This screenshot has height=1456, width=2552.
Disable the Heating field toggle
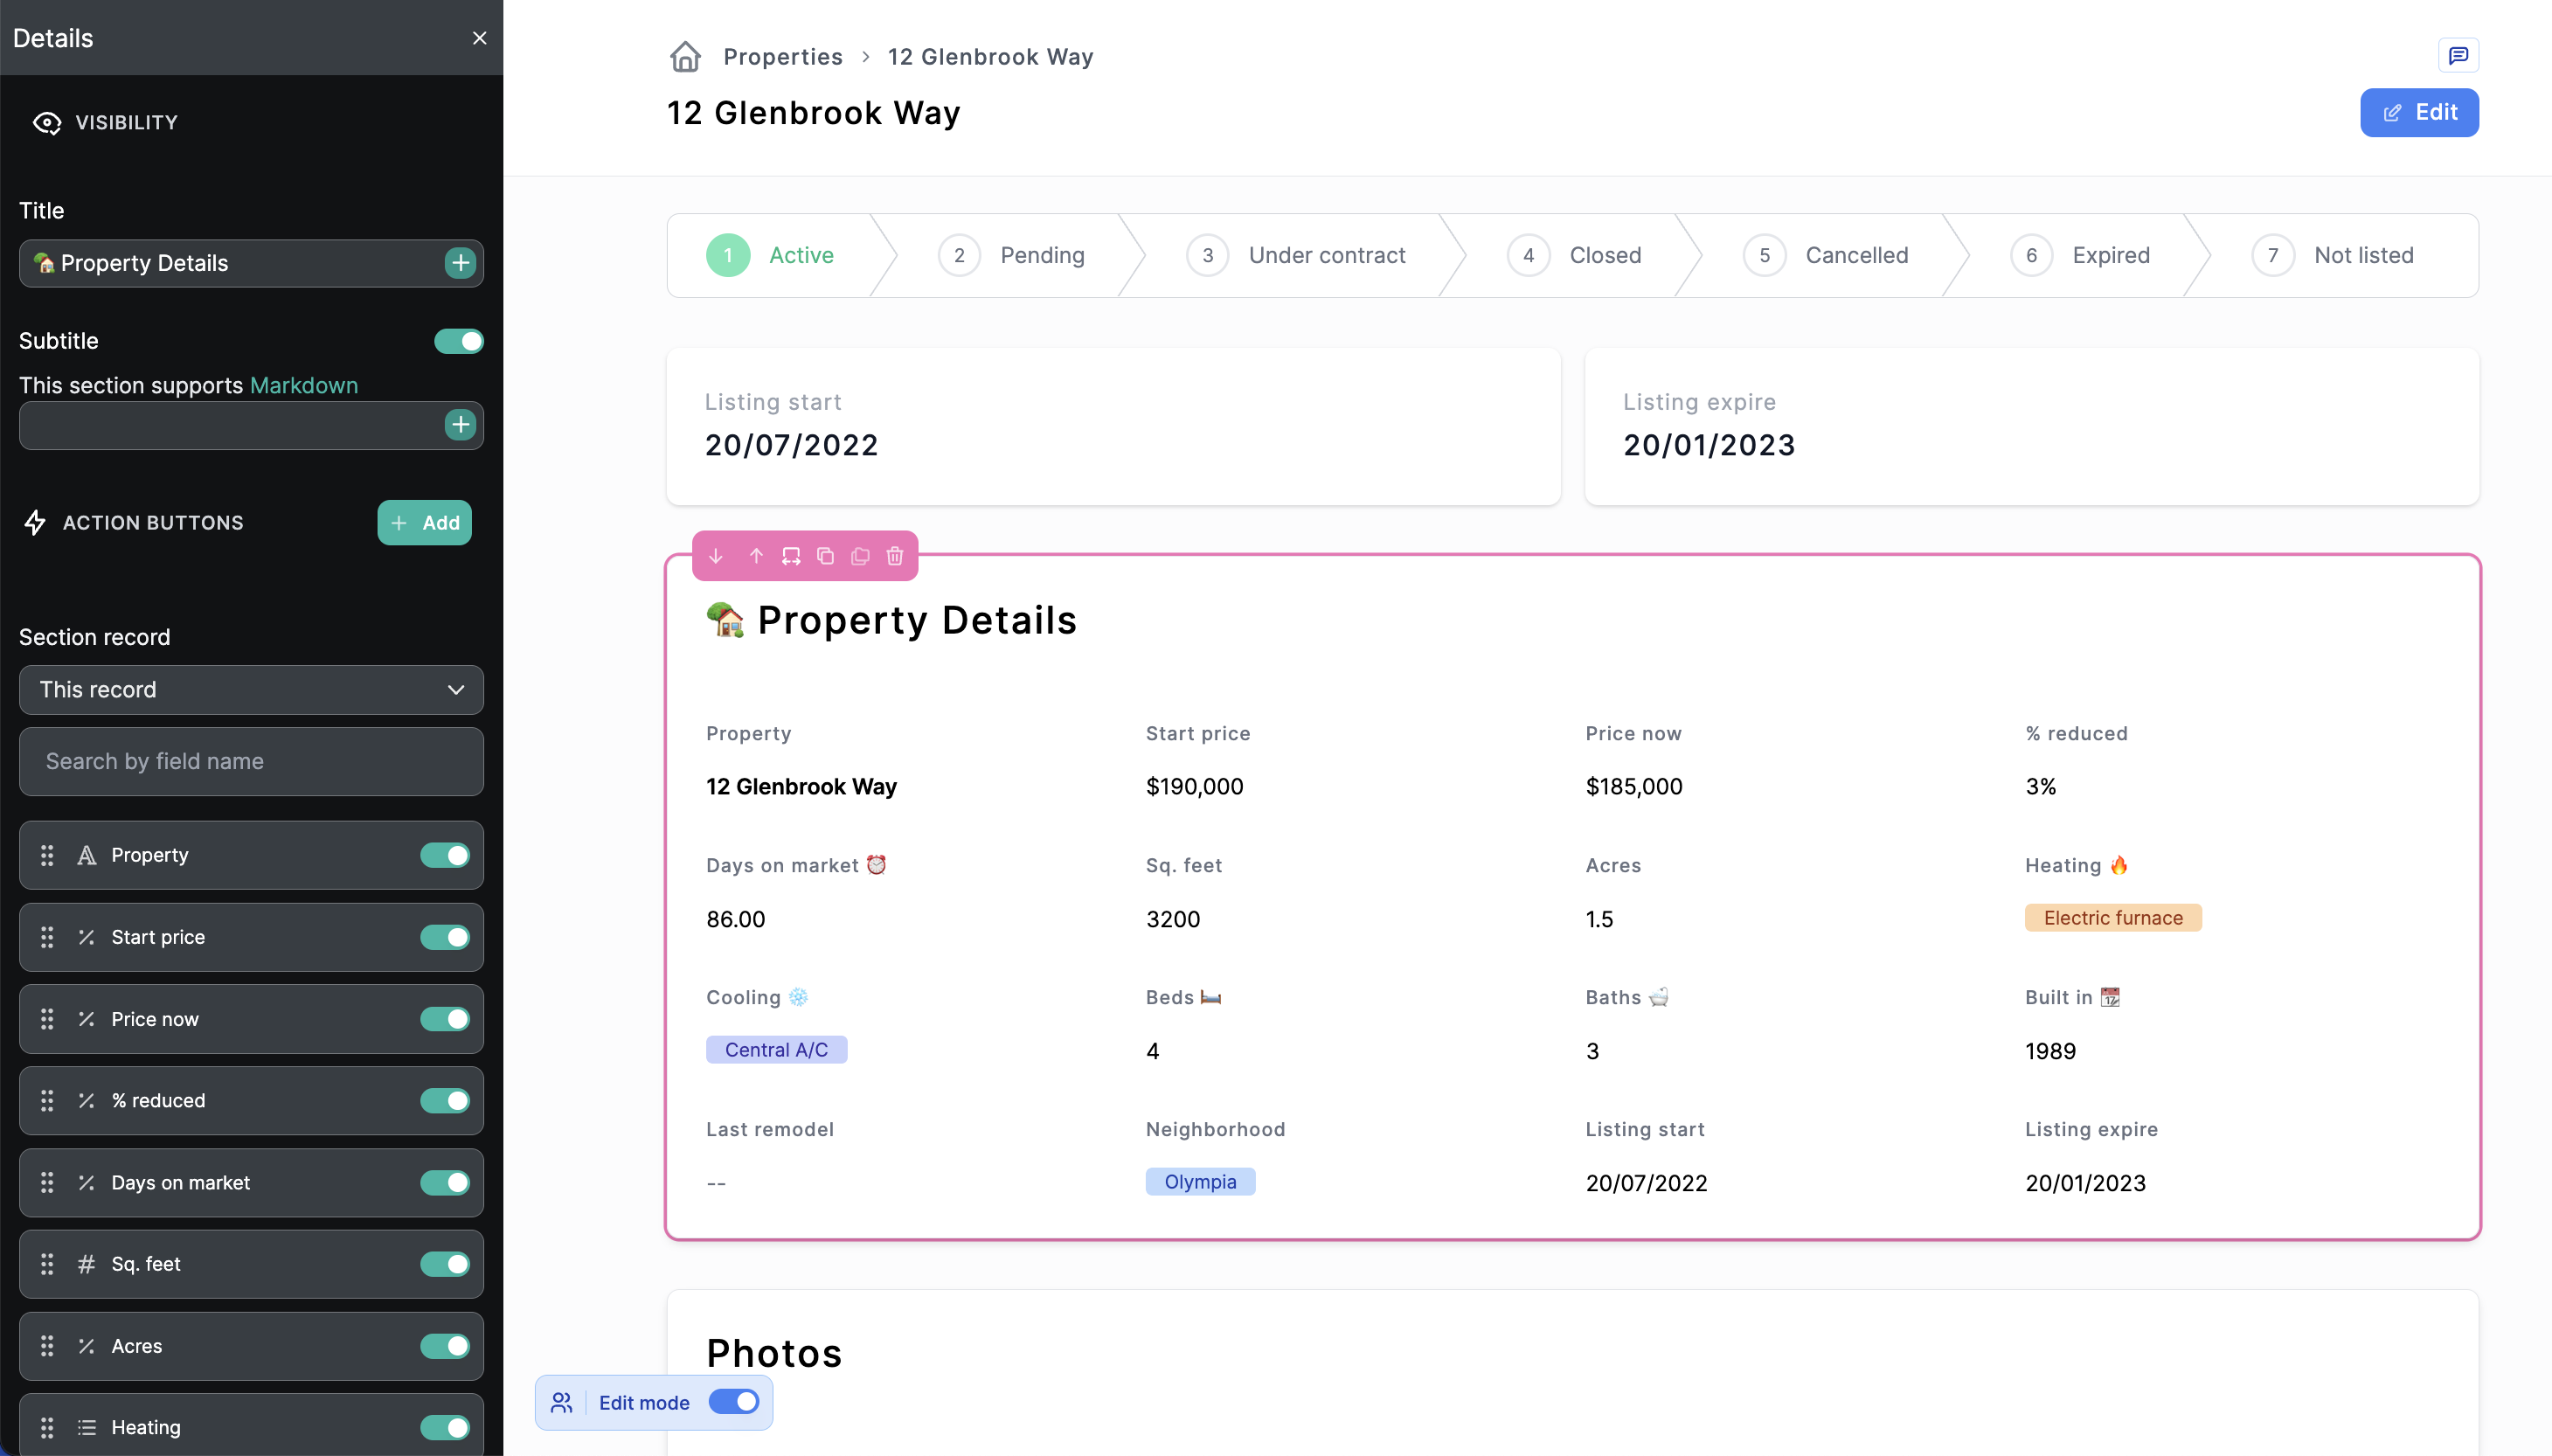445,1427
